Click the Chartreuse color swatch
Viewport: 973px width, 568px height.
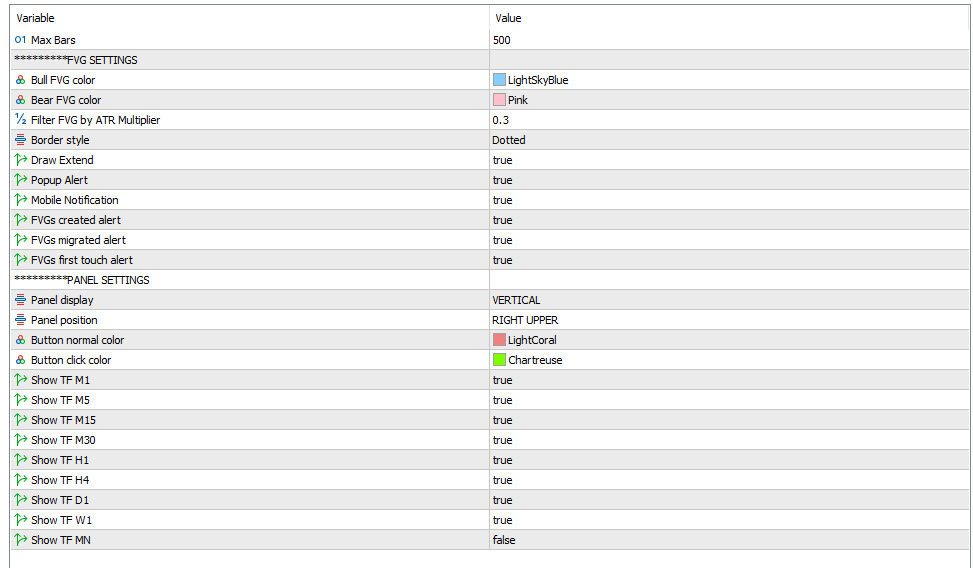click(x=499, y=360)
